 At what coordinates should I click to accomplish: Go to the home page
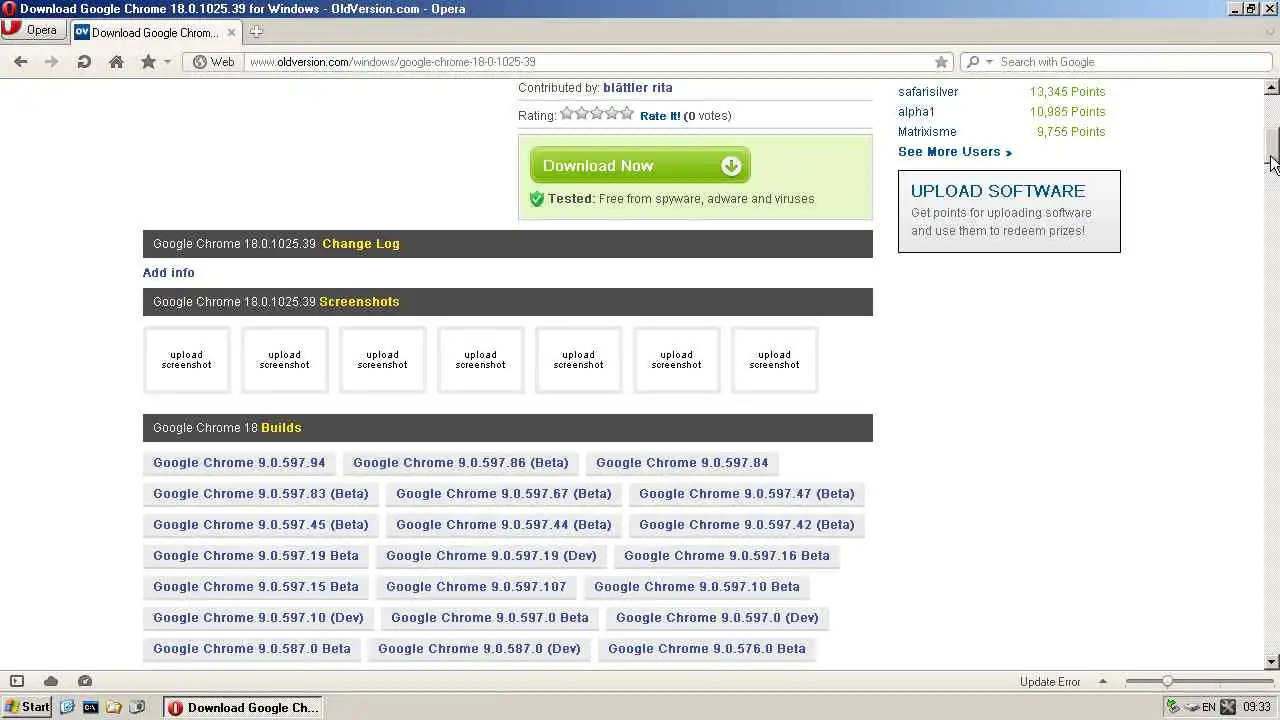click(116, 62)
